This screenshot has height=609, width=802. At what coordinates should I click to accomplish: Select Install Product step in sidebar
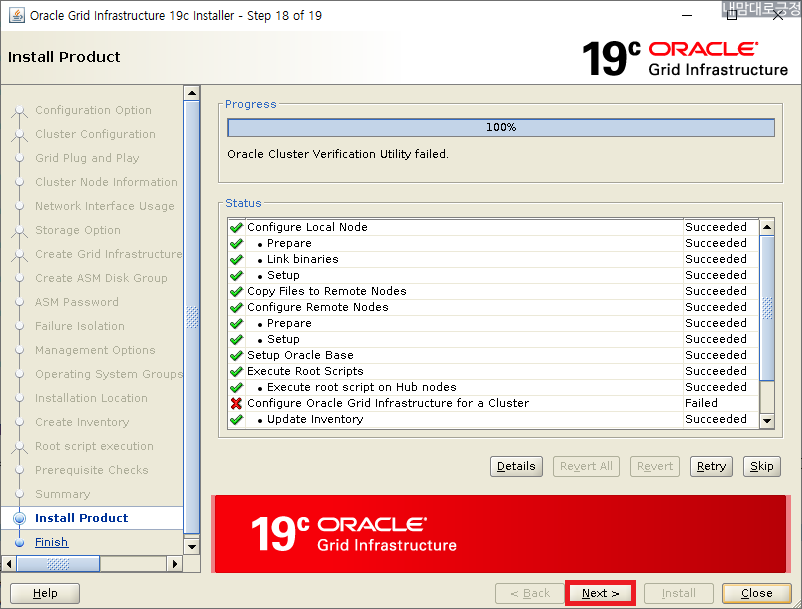click(81, 518)
